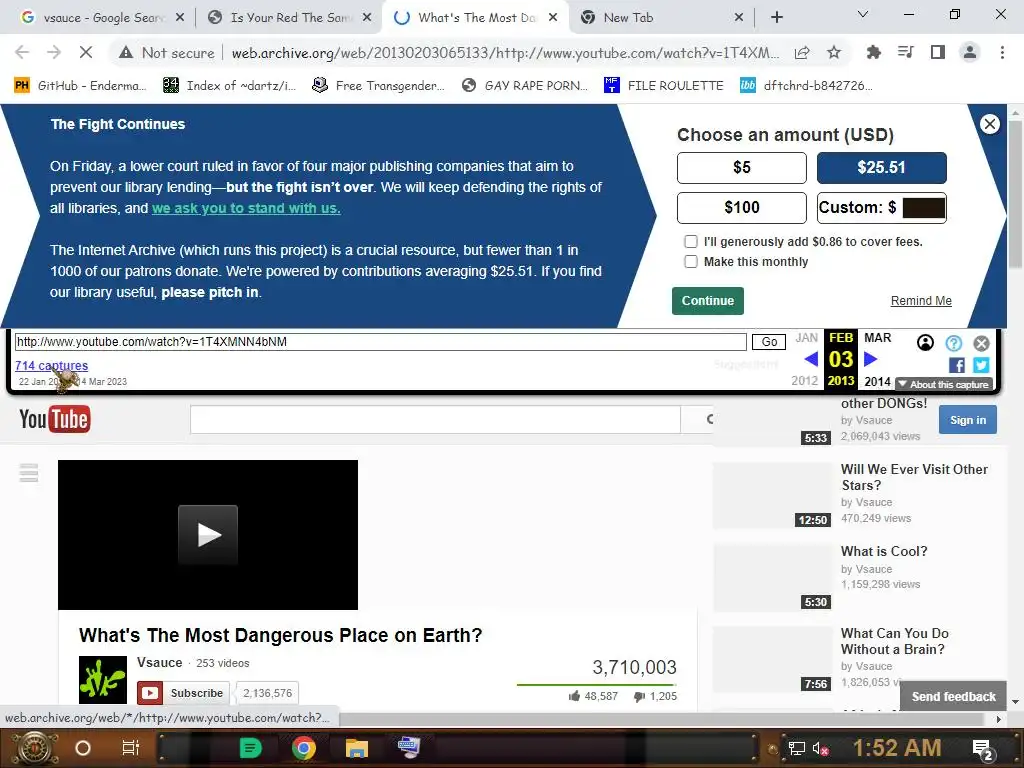
Task: Close the Wayback toolbar with X icon
Action: tap(981, 343)
